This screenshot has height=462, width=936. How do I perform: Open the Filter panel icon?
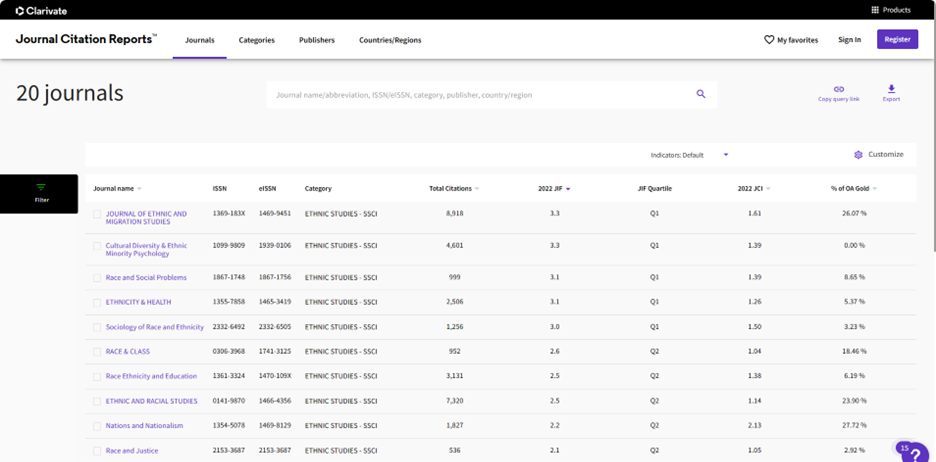pyautogui.click(x=41, y=188)
